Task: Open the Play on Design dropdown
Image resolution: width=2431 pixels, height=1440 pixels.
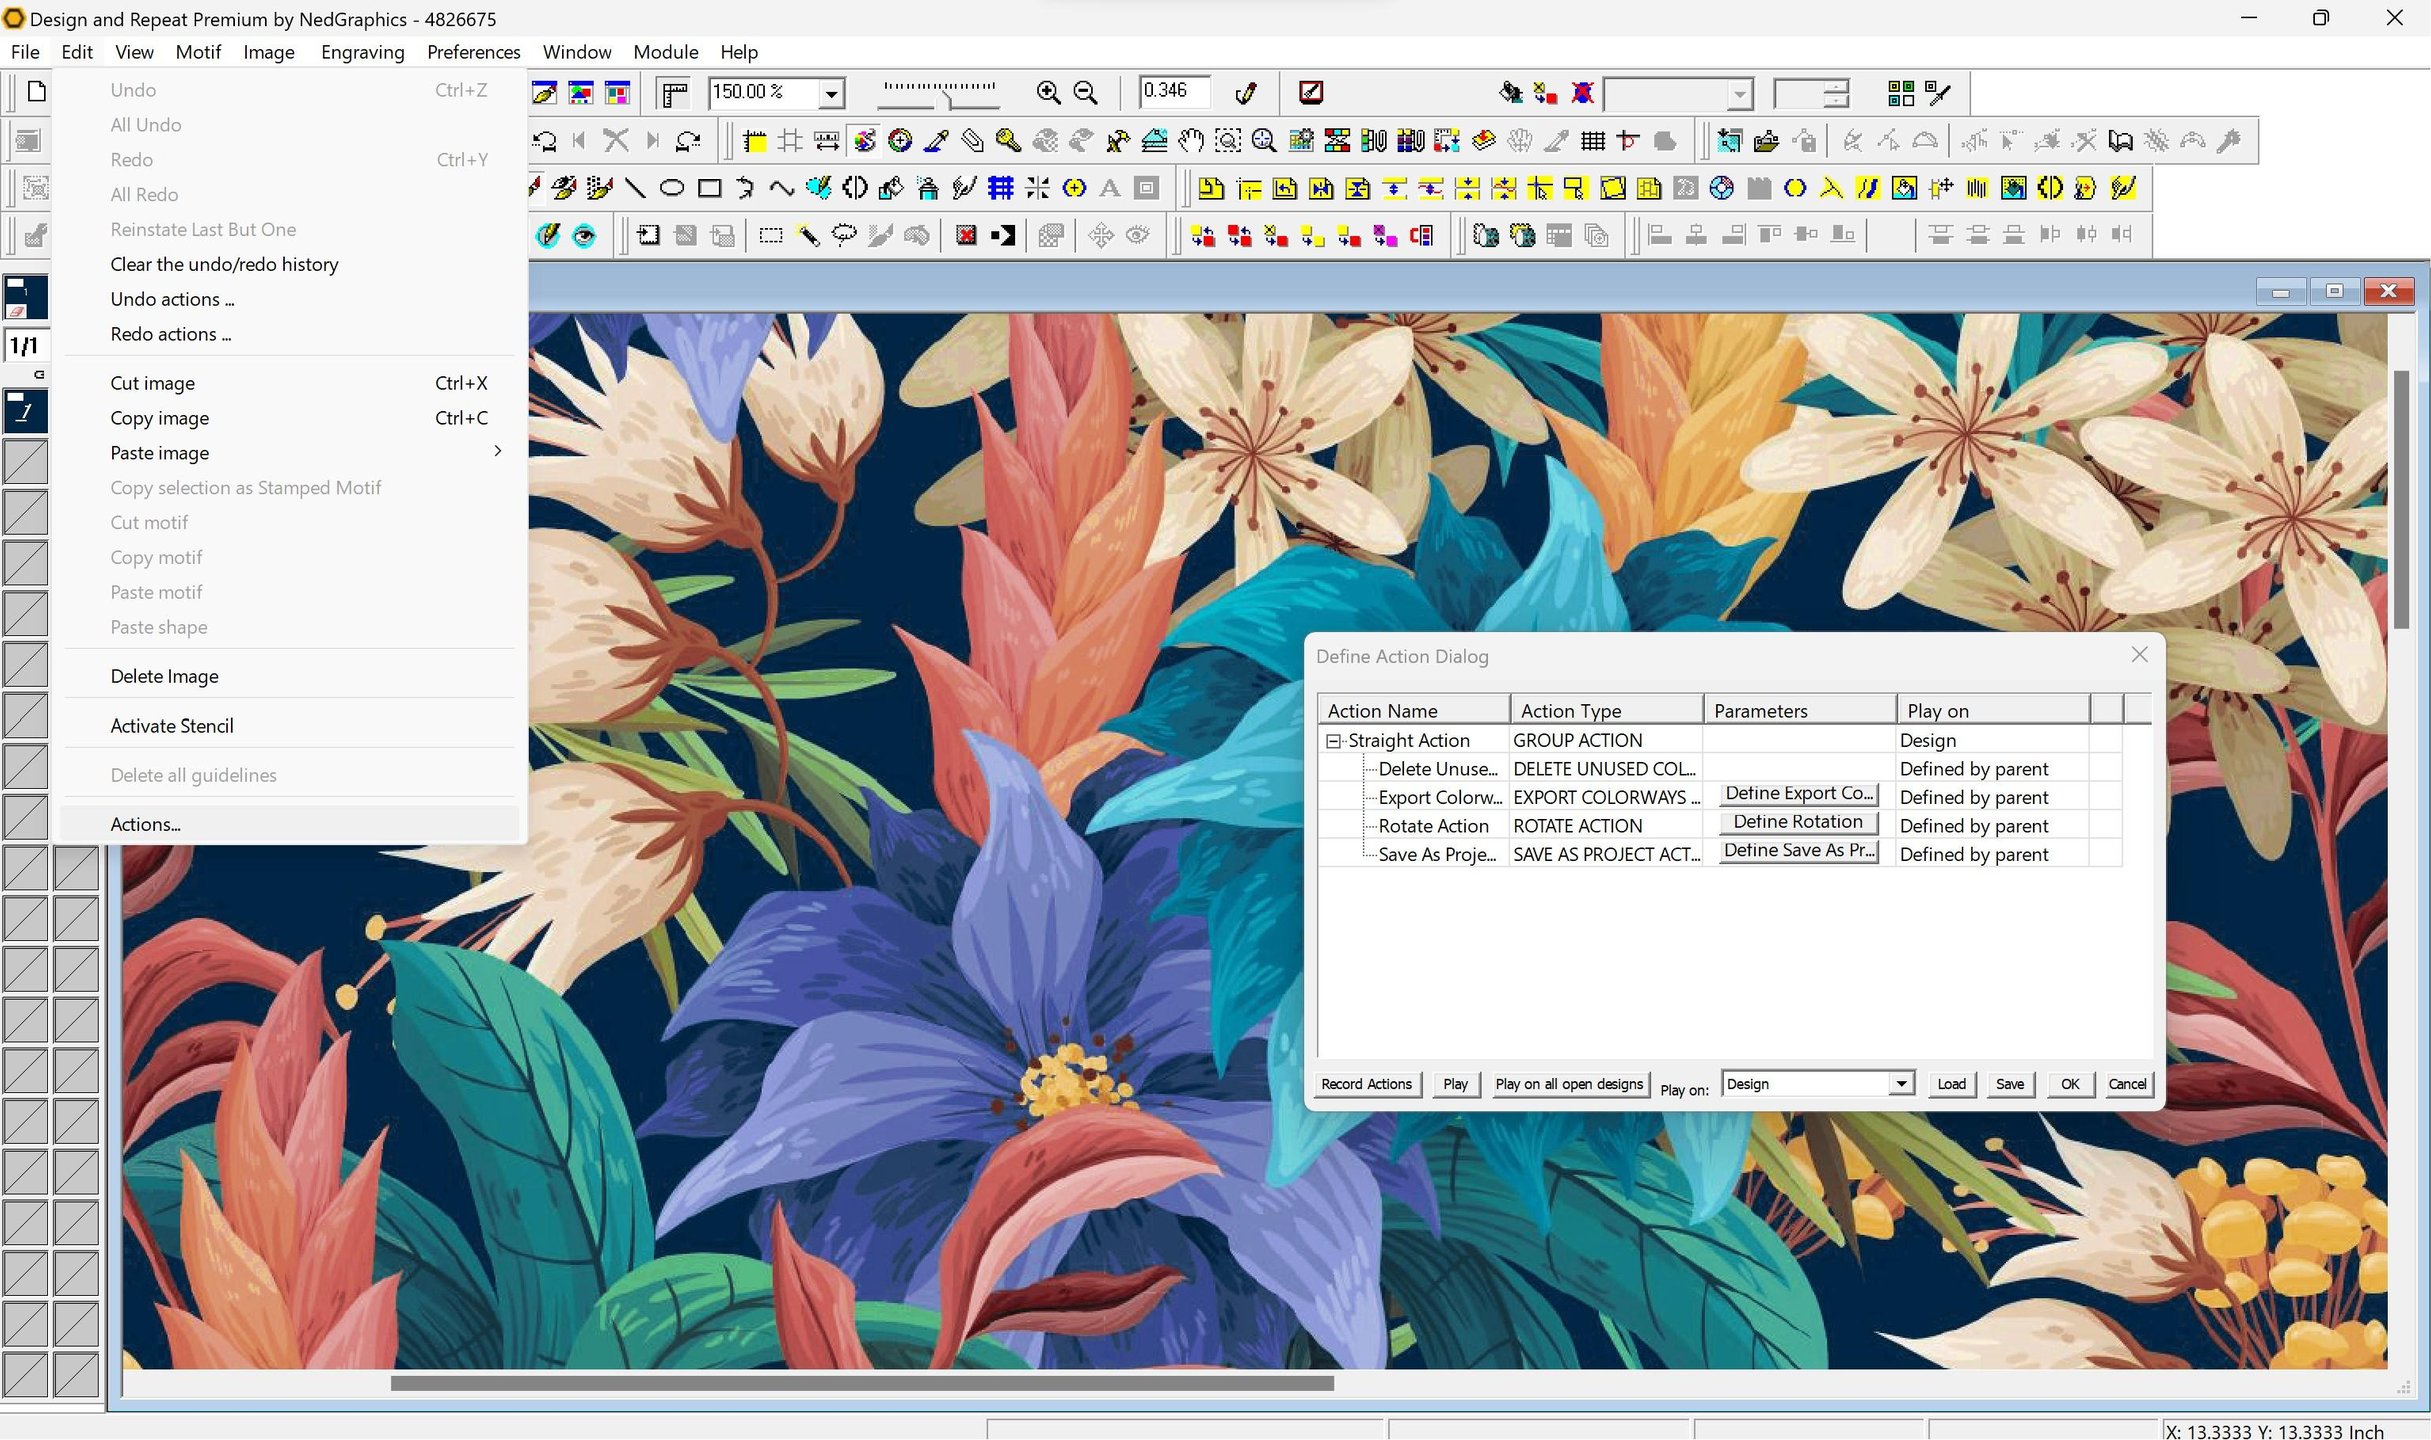Action: tap(1900, 1084)
